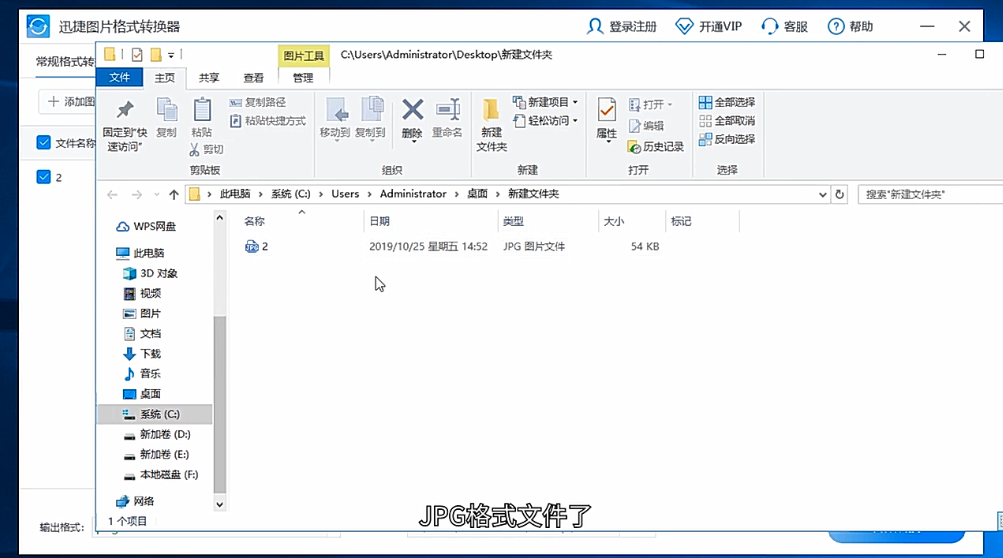Toggle 文件名称 checkbox in converter window

[x=43, y=143]
